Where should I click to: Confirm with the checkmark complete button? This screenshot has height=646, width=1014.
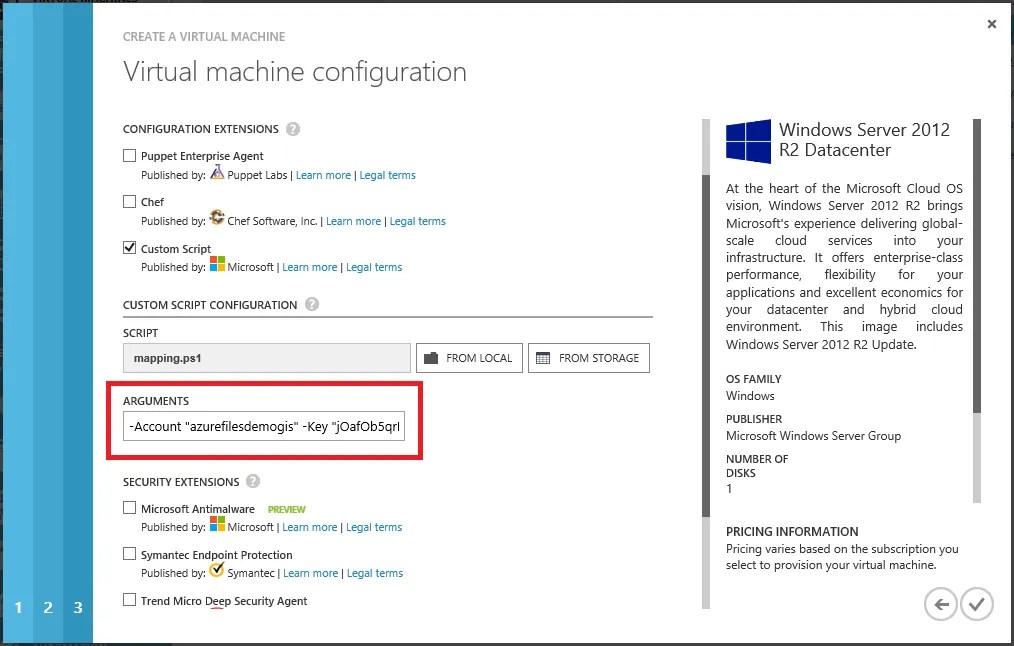(976, 604)
